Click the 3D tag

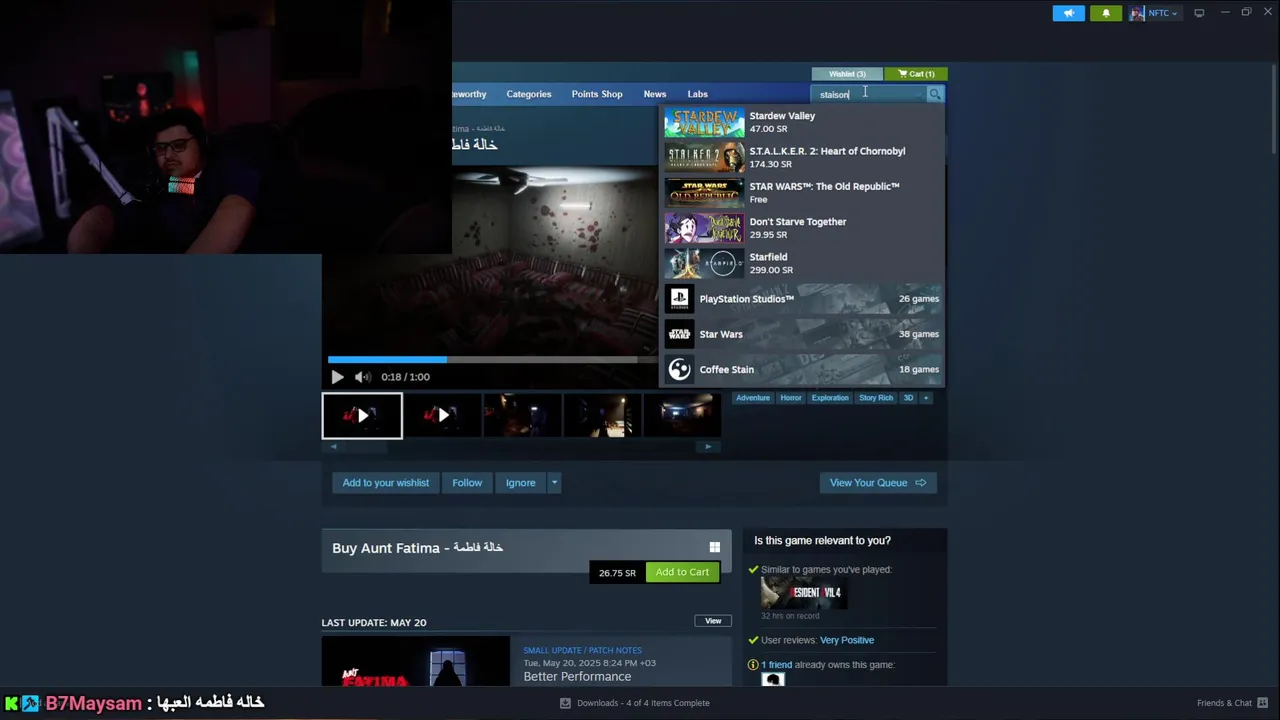908,398
